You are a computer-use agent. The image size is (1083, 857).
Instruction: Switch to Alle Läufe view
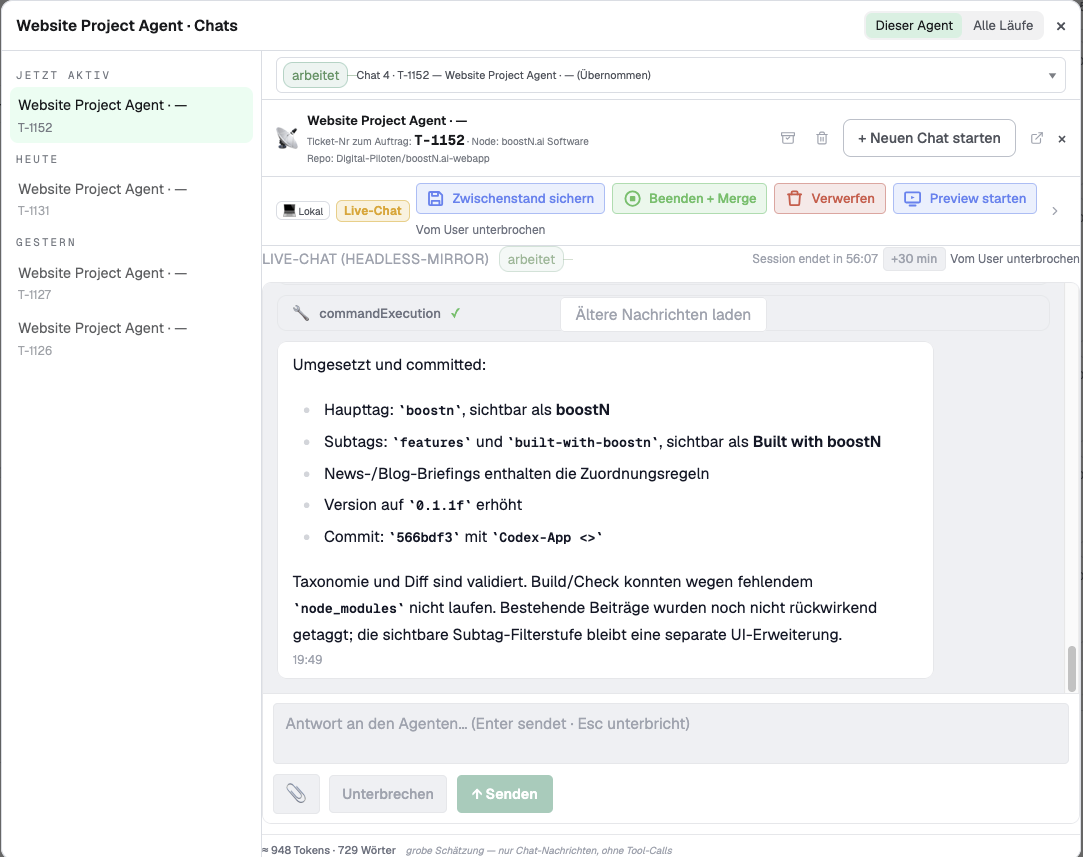[1003, 26]
